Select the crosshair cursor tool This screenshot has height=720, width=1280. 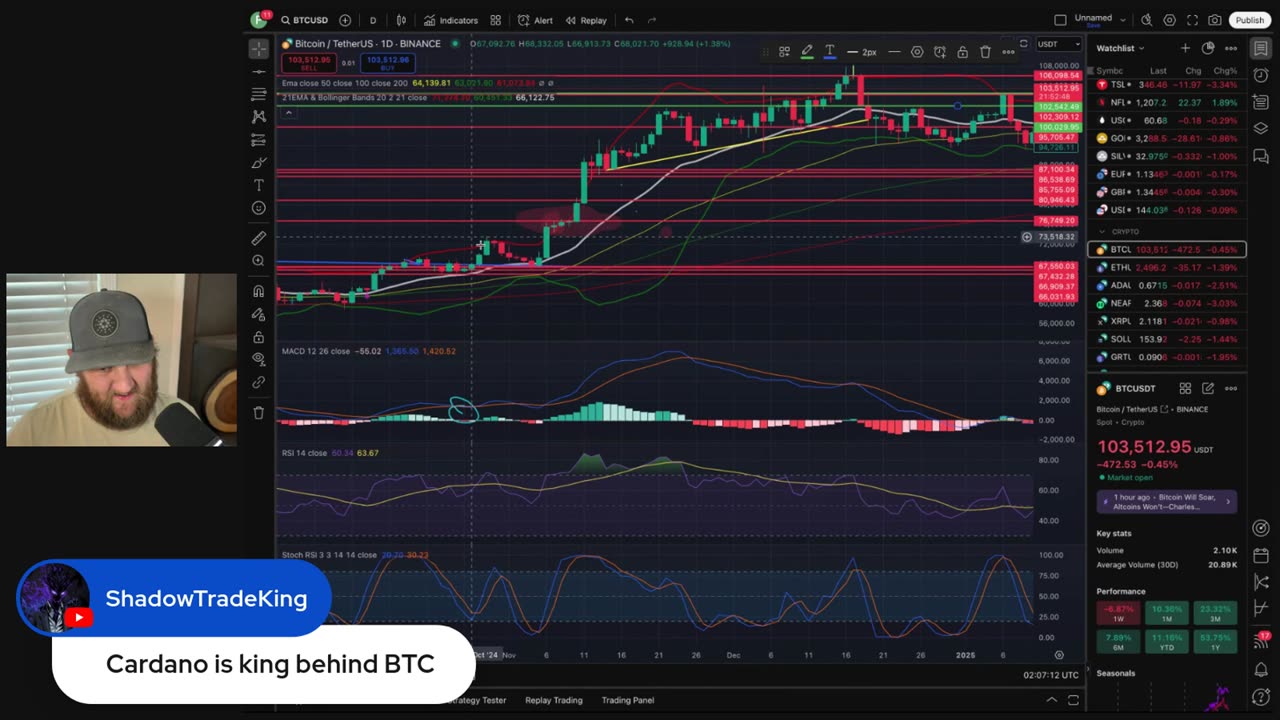[x=259, y=48]
